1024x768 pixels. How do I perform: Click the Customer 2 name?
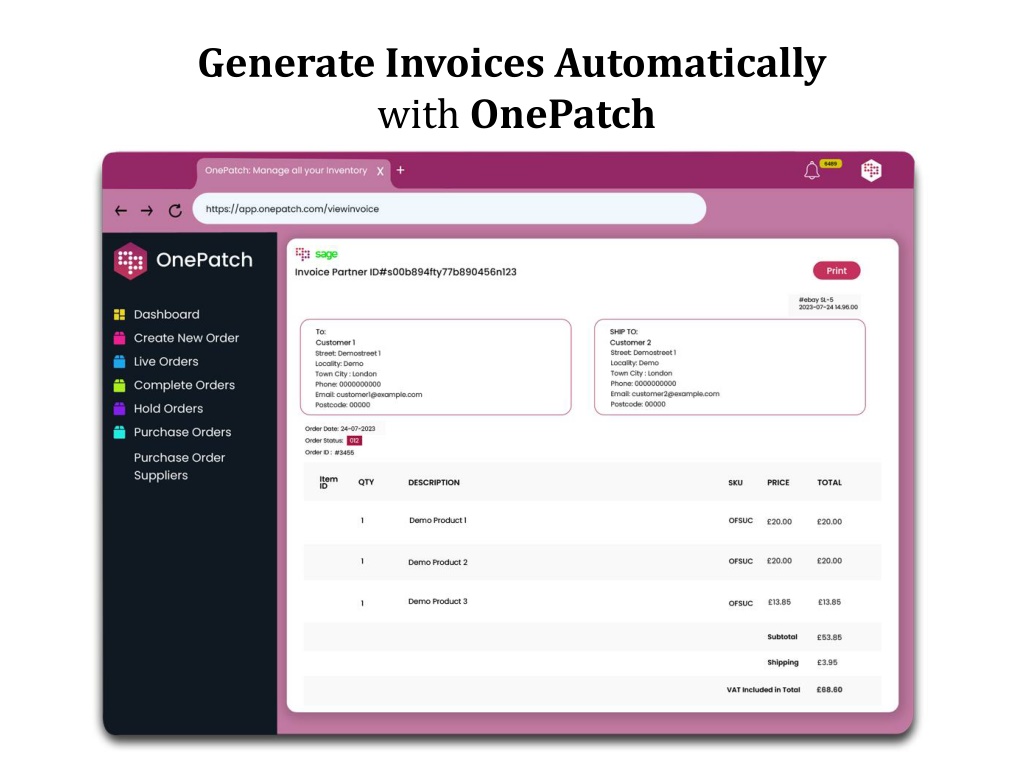coord(631,342)
